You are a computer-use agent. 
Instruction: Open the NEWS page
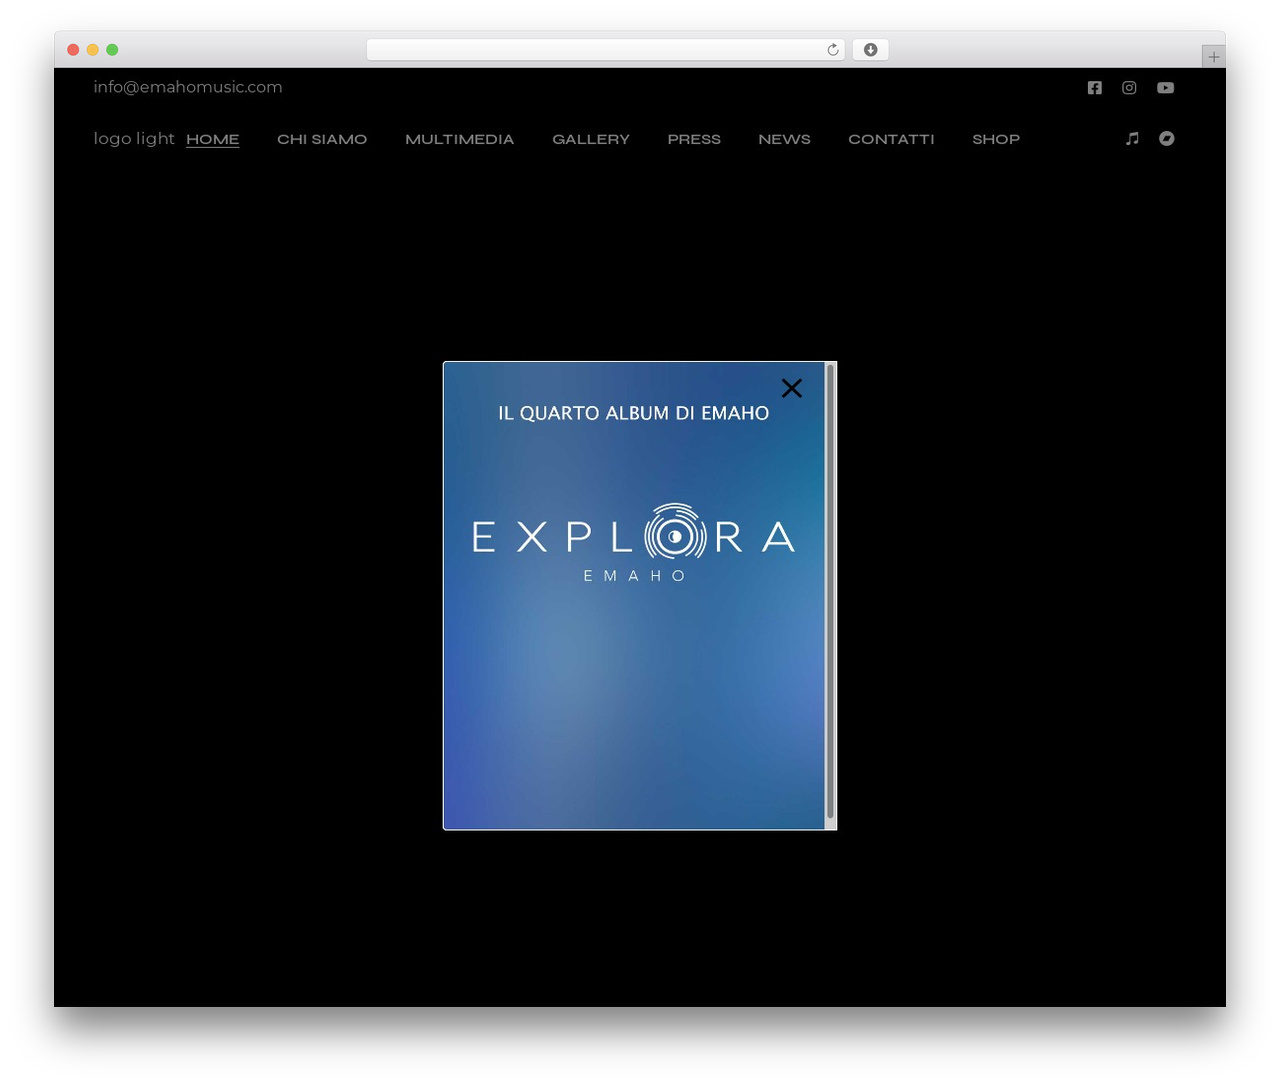tap(784, 139)
